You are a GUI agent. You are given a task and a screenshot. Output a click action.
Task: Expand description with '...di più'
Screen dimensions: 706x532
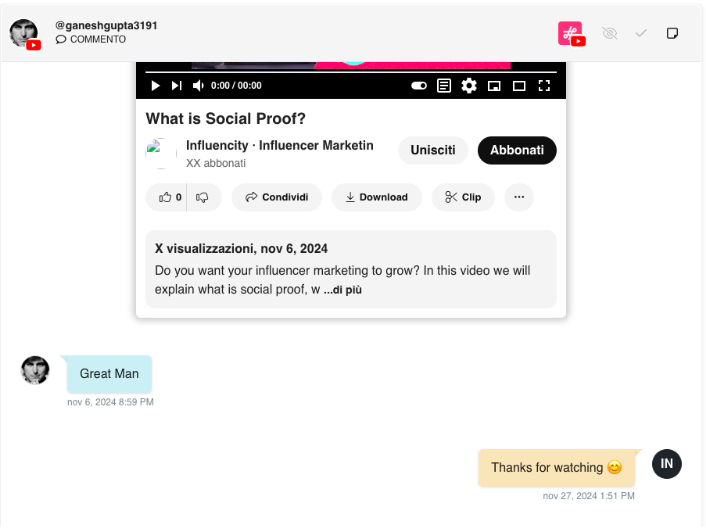(343, 290)
